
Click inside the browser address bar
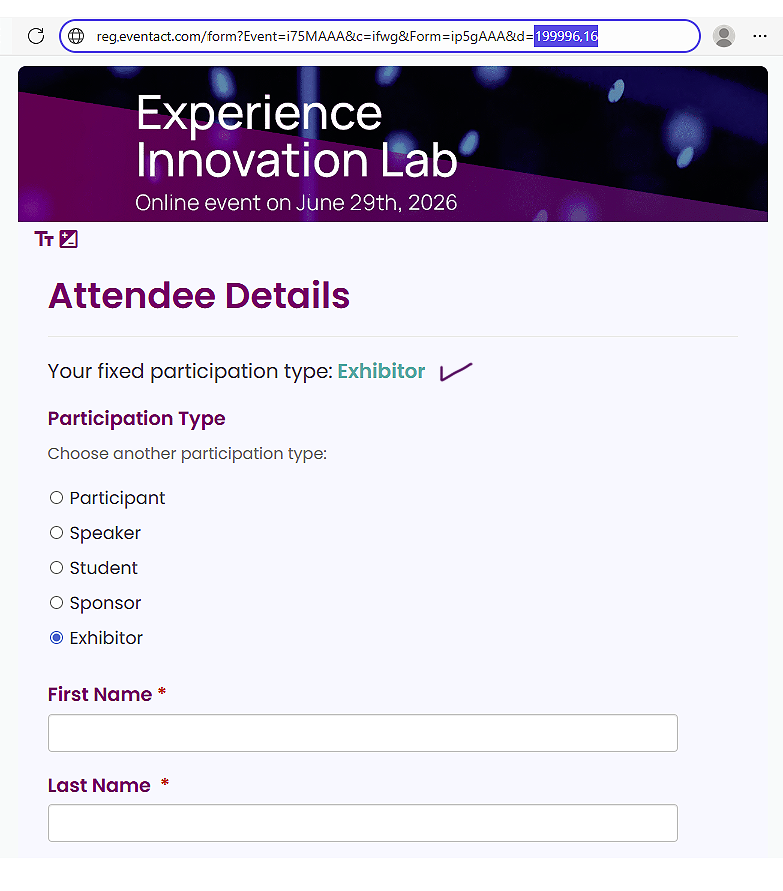(x=300, y=35)
